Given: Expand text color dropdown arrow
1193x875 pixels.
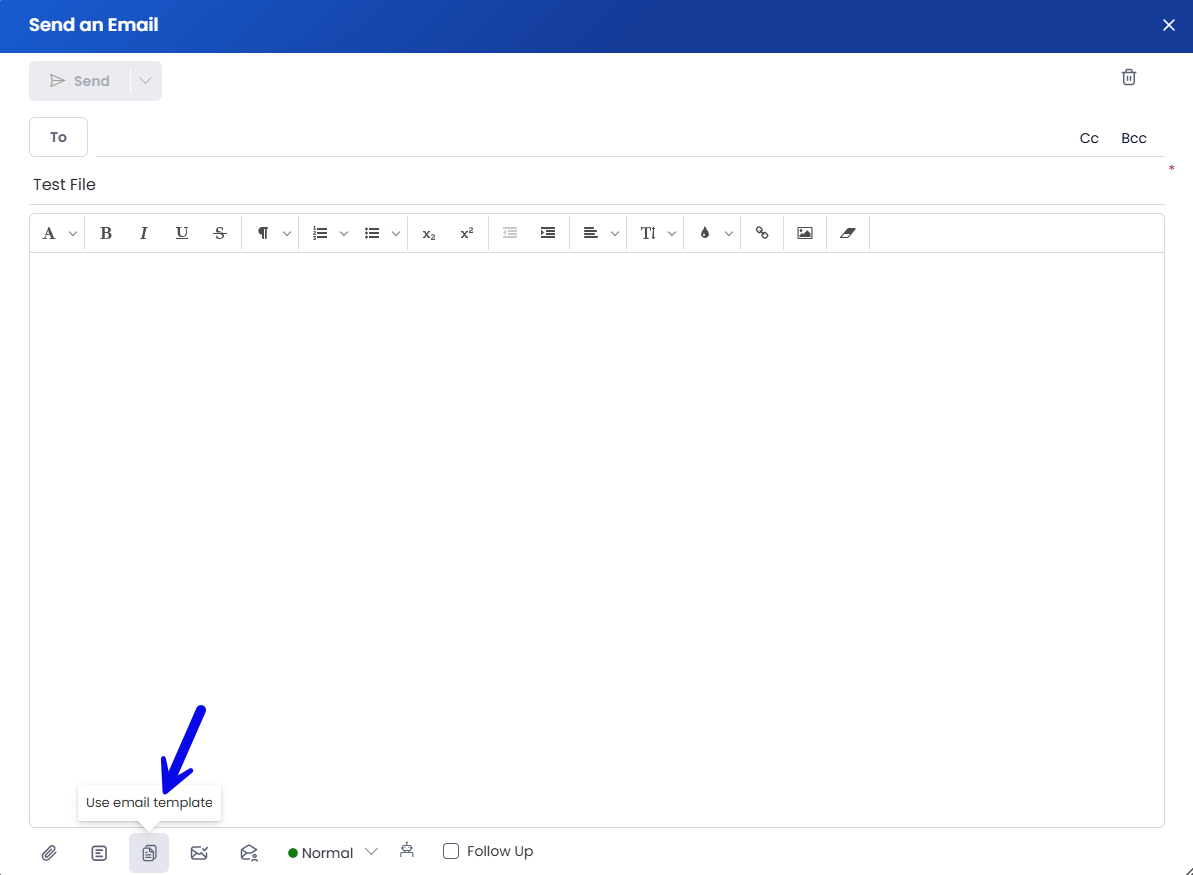Looking at the screenshot, I should click(x=729, y=234).
